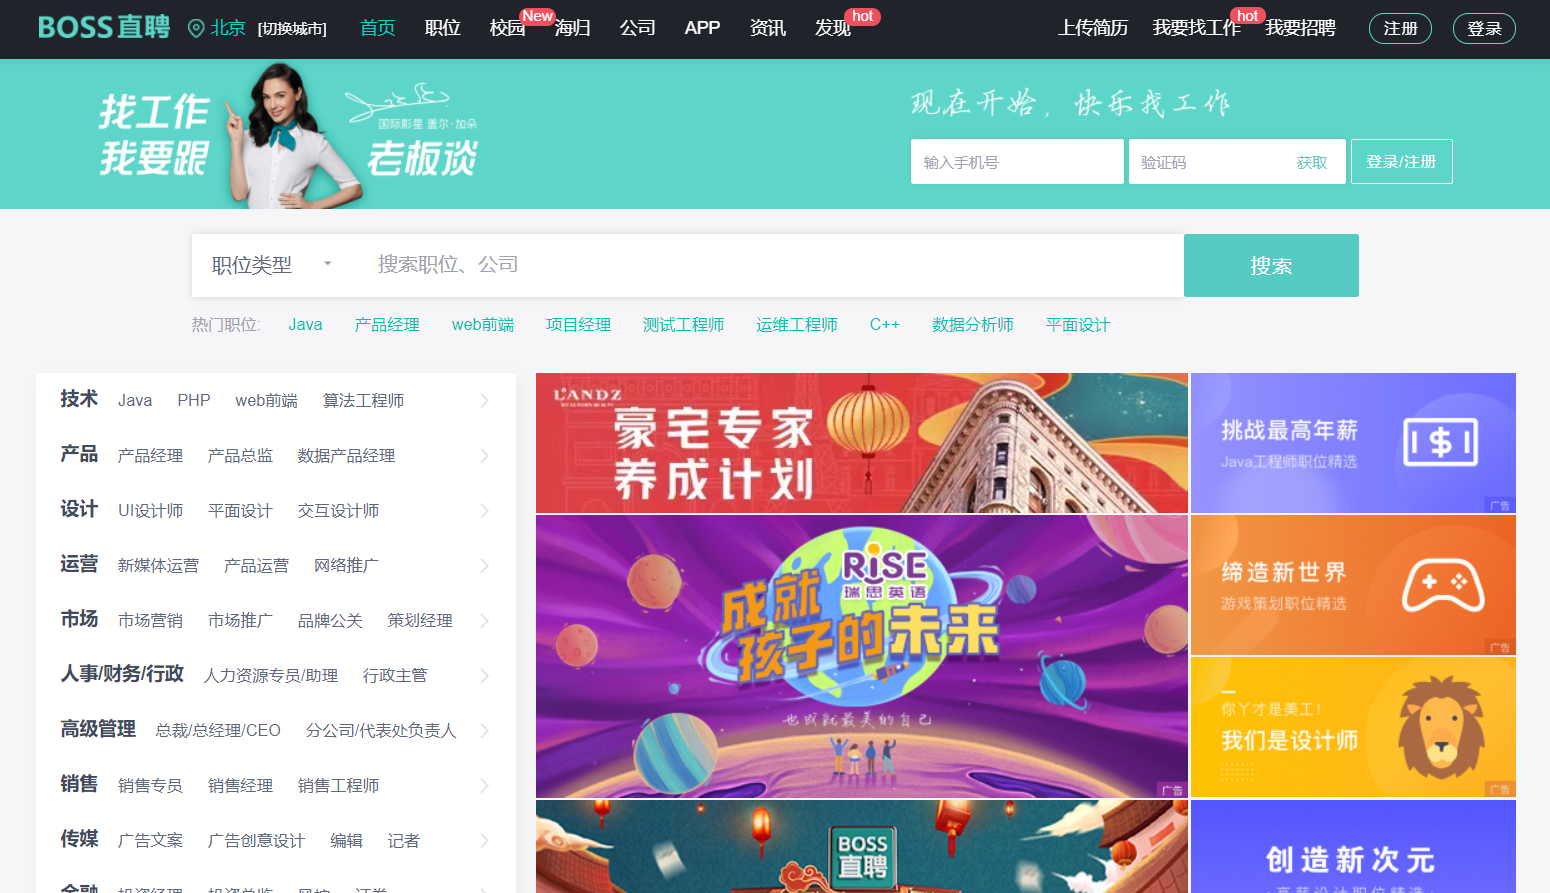Expand the 市场 category row arrow
The width and height of the screenshot is (1550, 893).
(485, 621)
